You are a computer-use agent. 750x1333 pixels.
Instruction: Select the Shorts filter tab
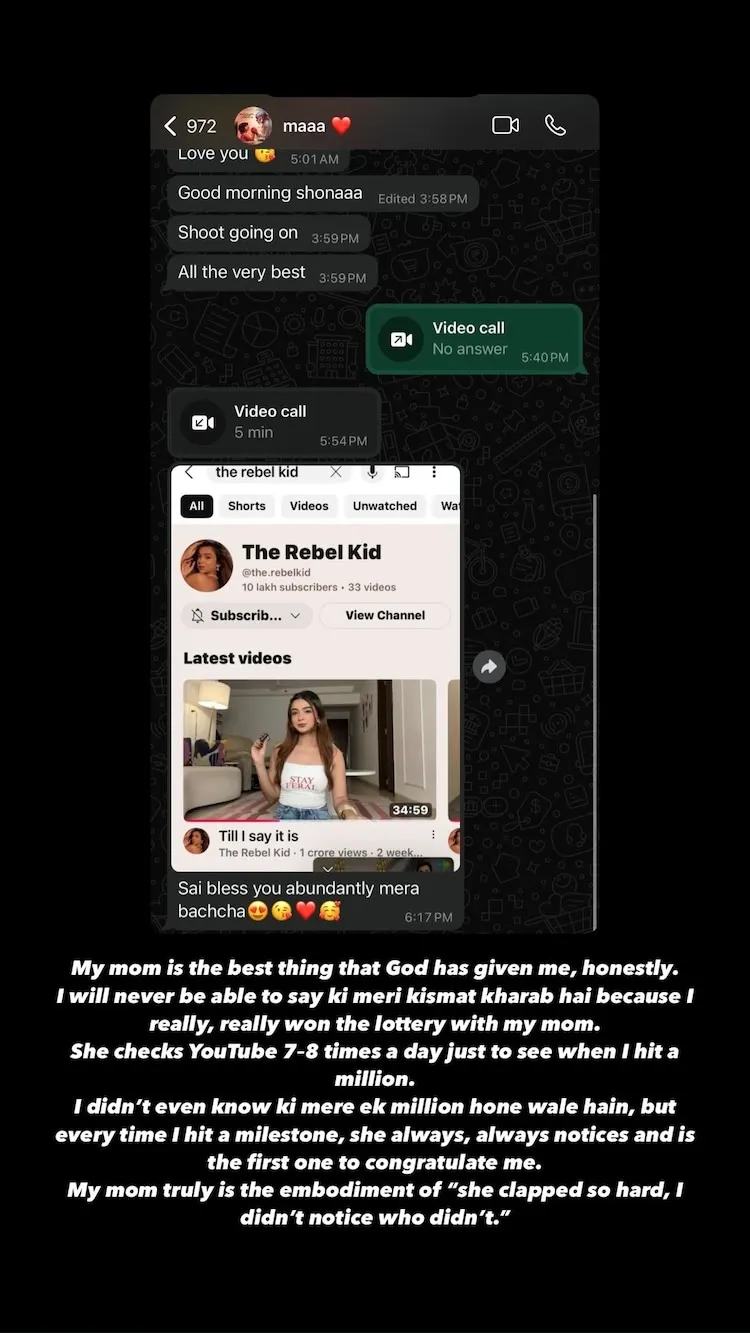pos(247,506)
